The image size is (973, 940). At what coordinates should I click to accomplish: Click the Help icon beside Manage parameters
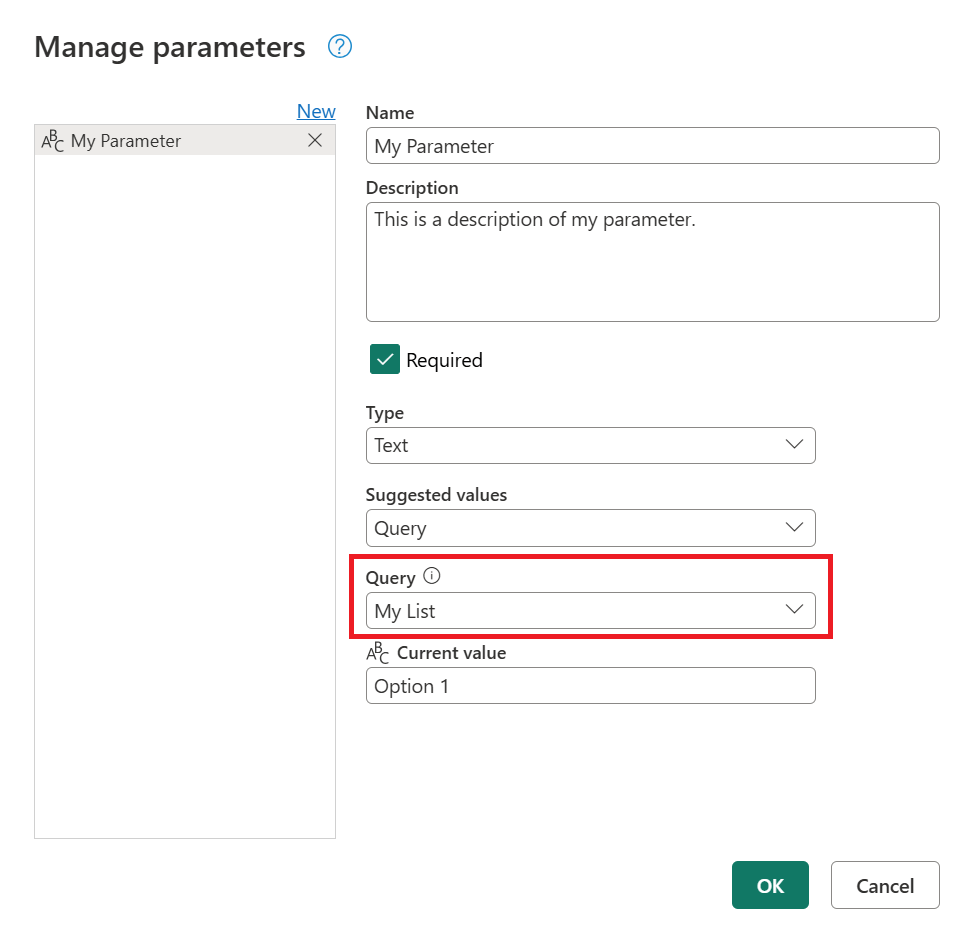coord(339,46)
